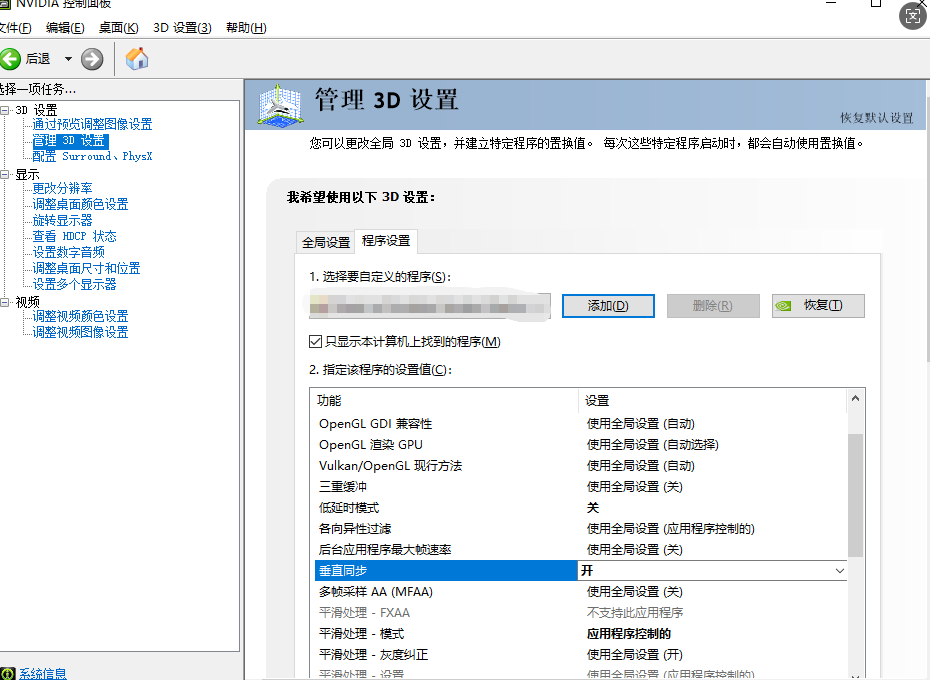Click the green Back arrow icon
The width and height of the screenshot is (930, 680).
11,59
